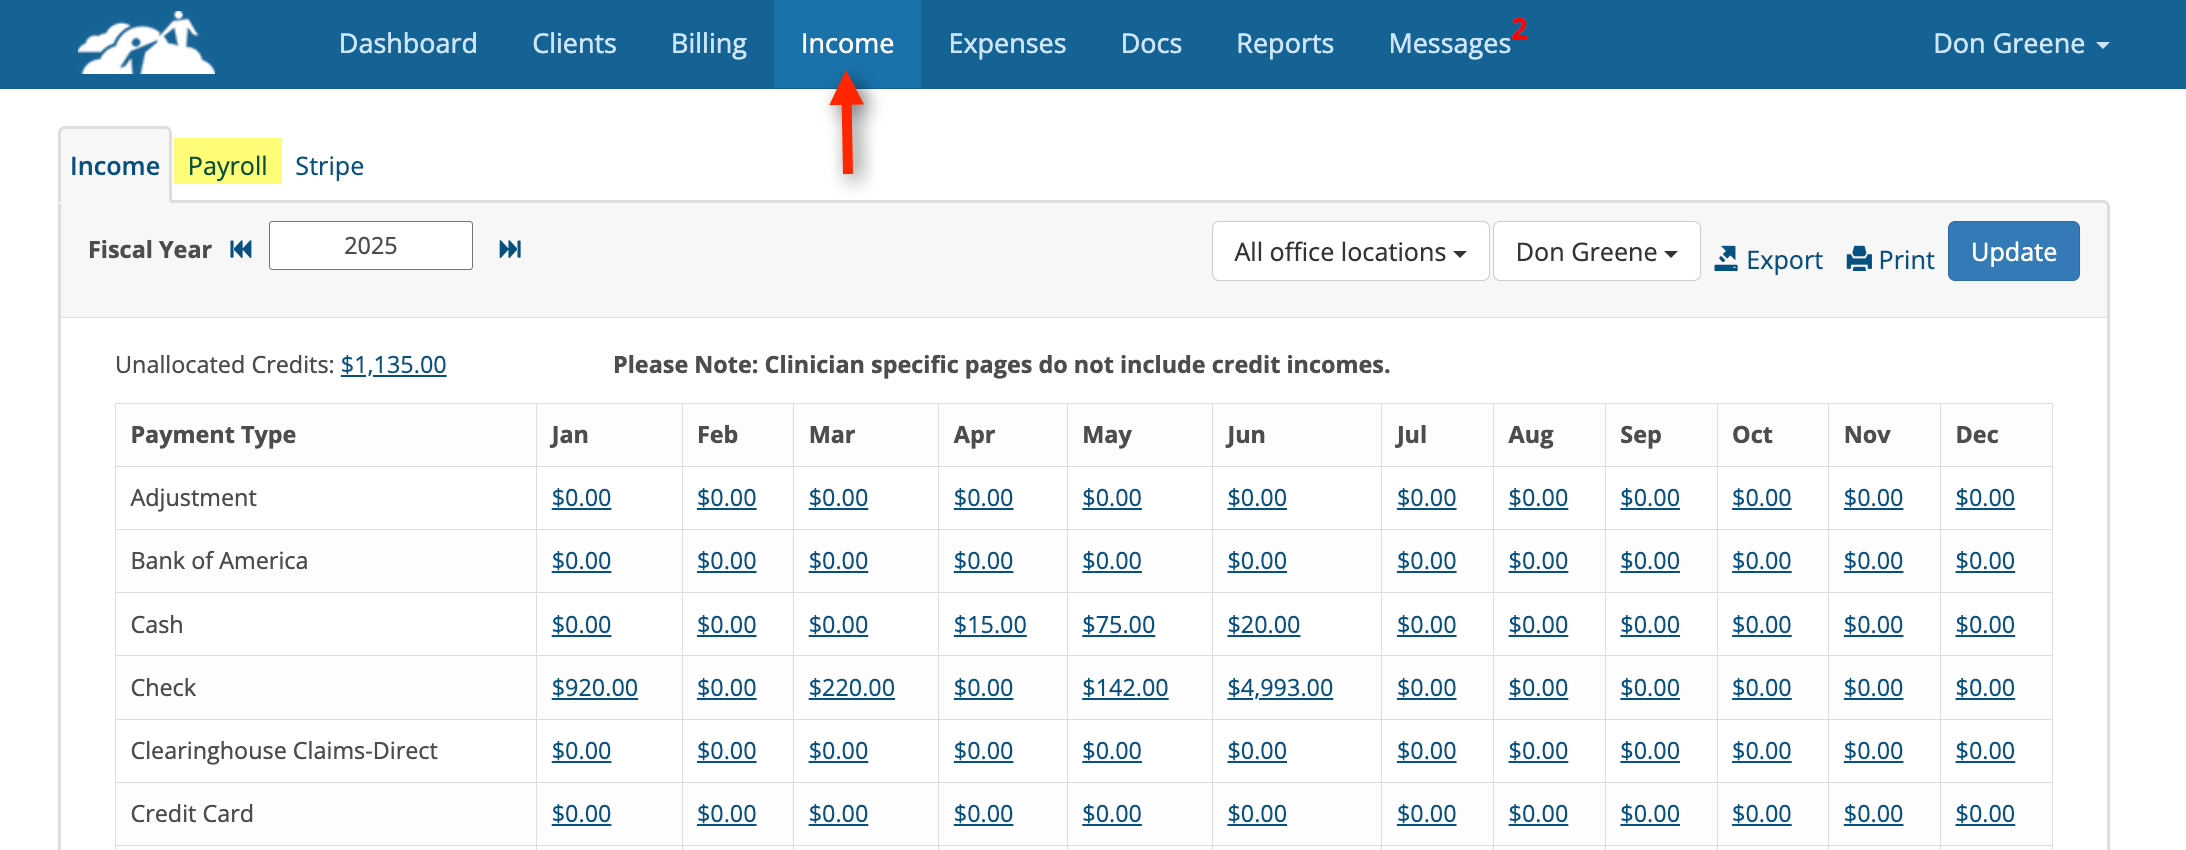This screenshot has width=2186, height=850.
Task: Click the Check row label
Action: tap(163, 688)
